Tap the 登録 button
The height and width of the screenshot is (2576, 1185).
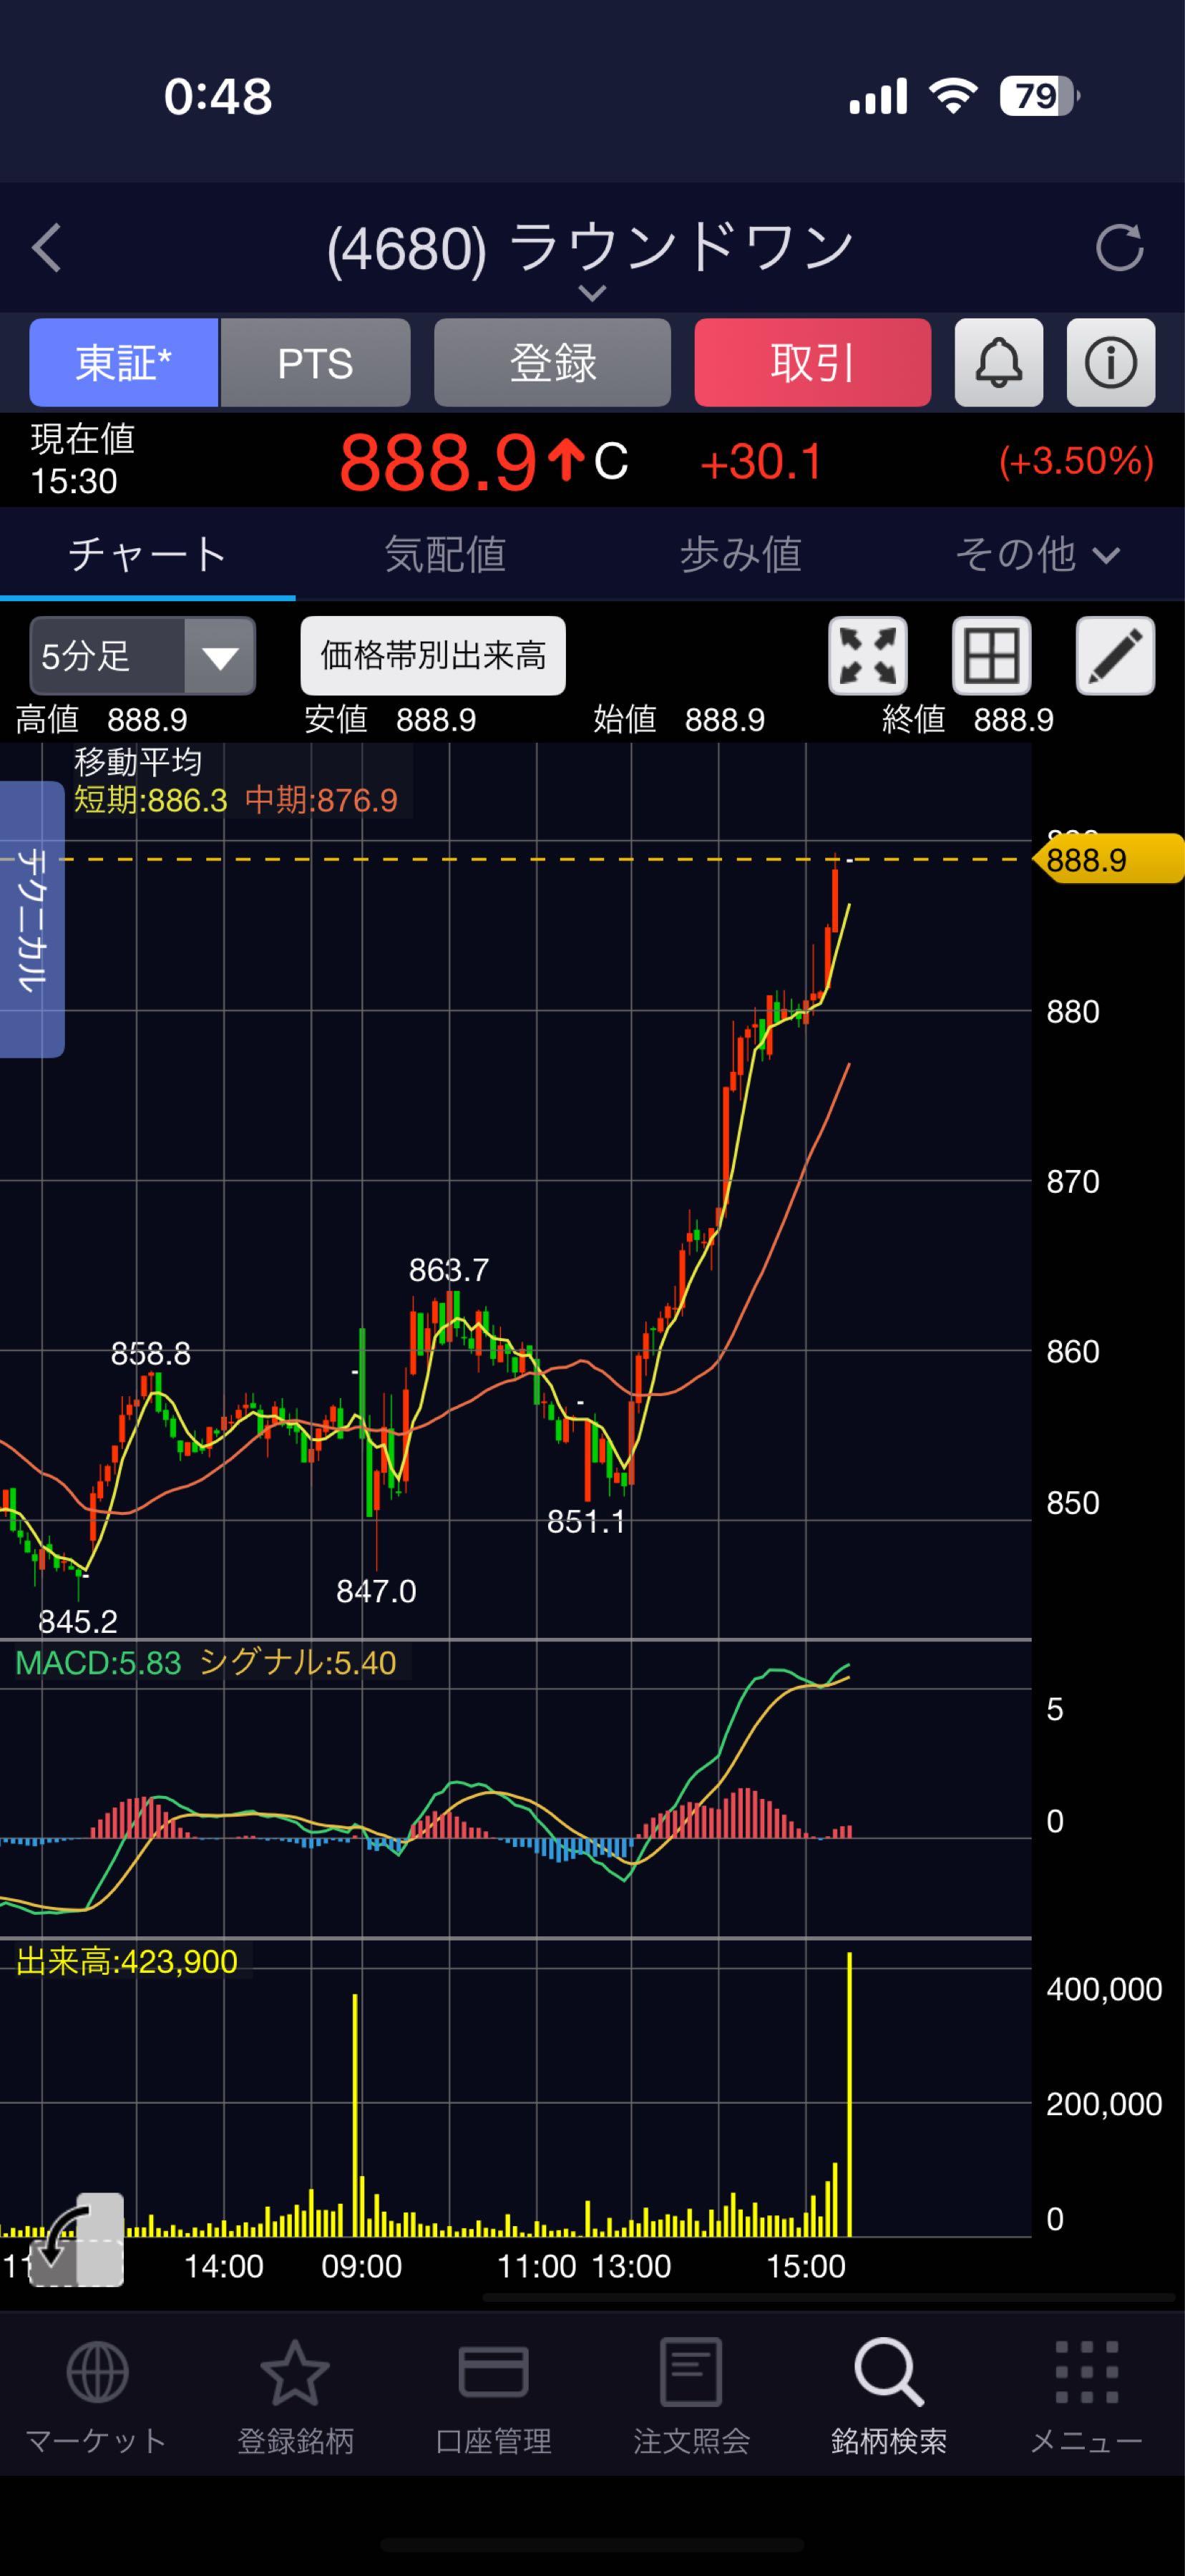[552, 362]
